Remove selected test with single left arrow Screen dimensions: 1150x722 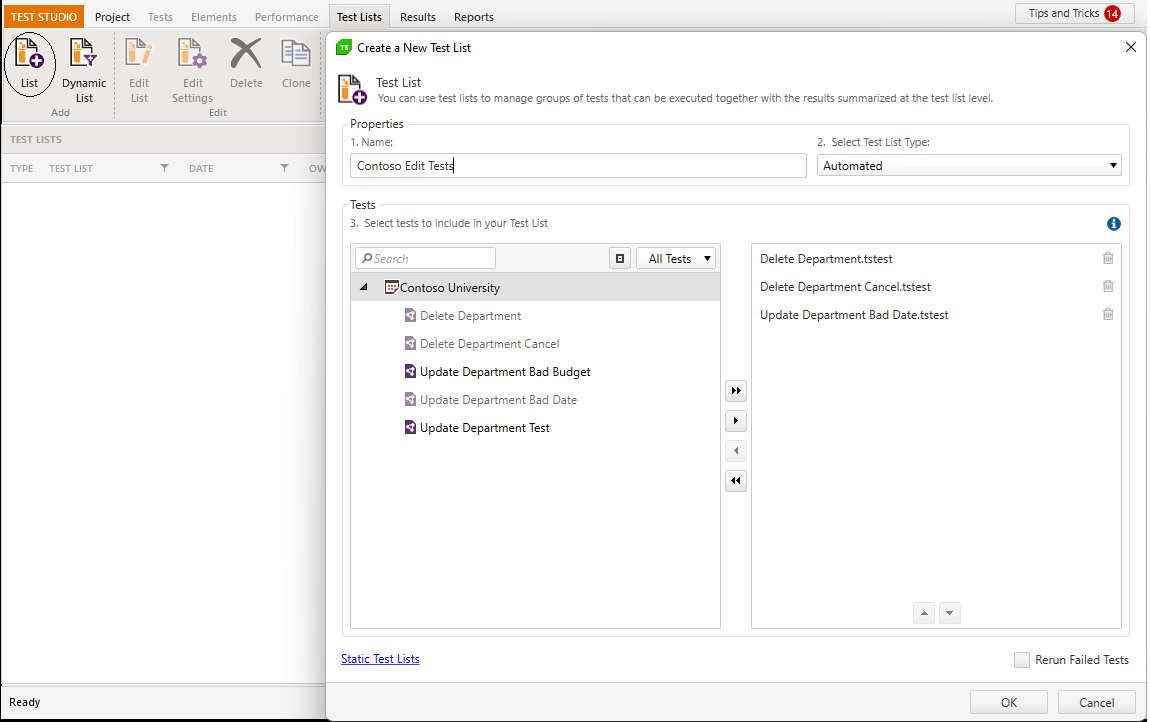[x=736, y=451]
